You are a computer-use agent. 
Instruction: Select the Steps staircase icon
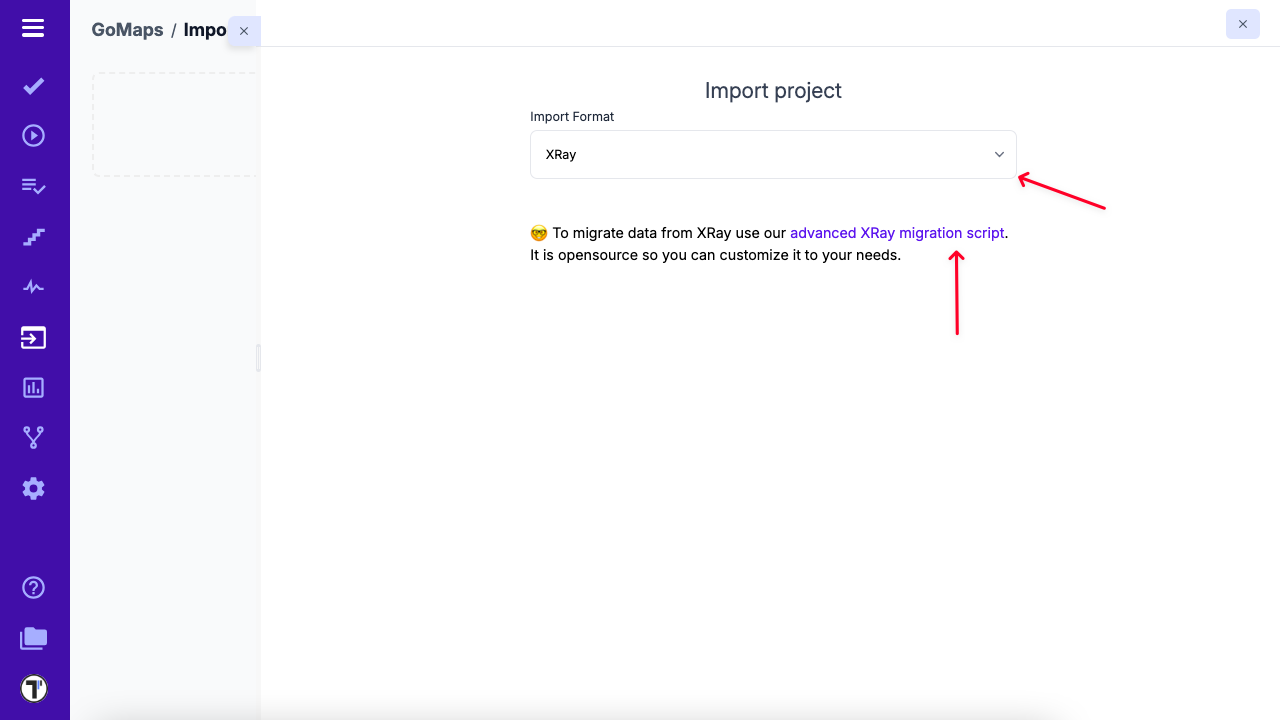tap(33, 237)
